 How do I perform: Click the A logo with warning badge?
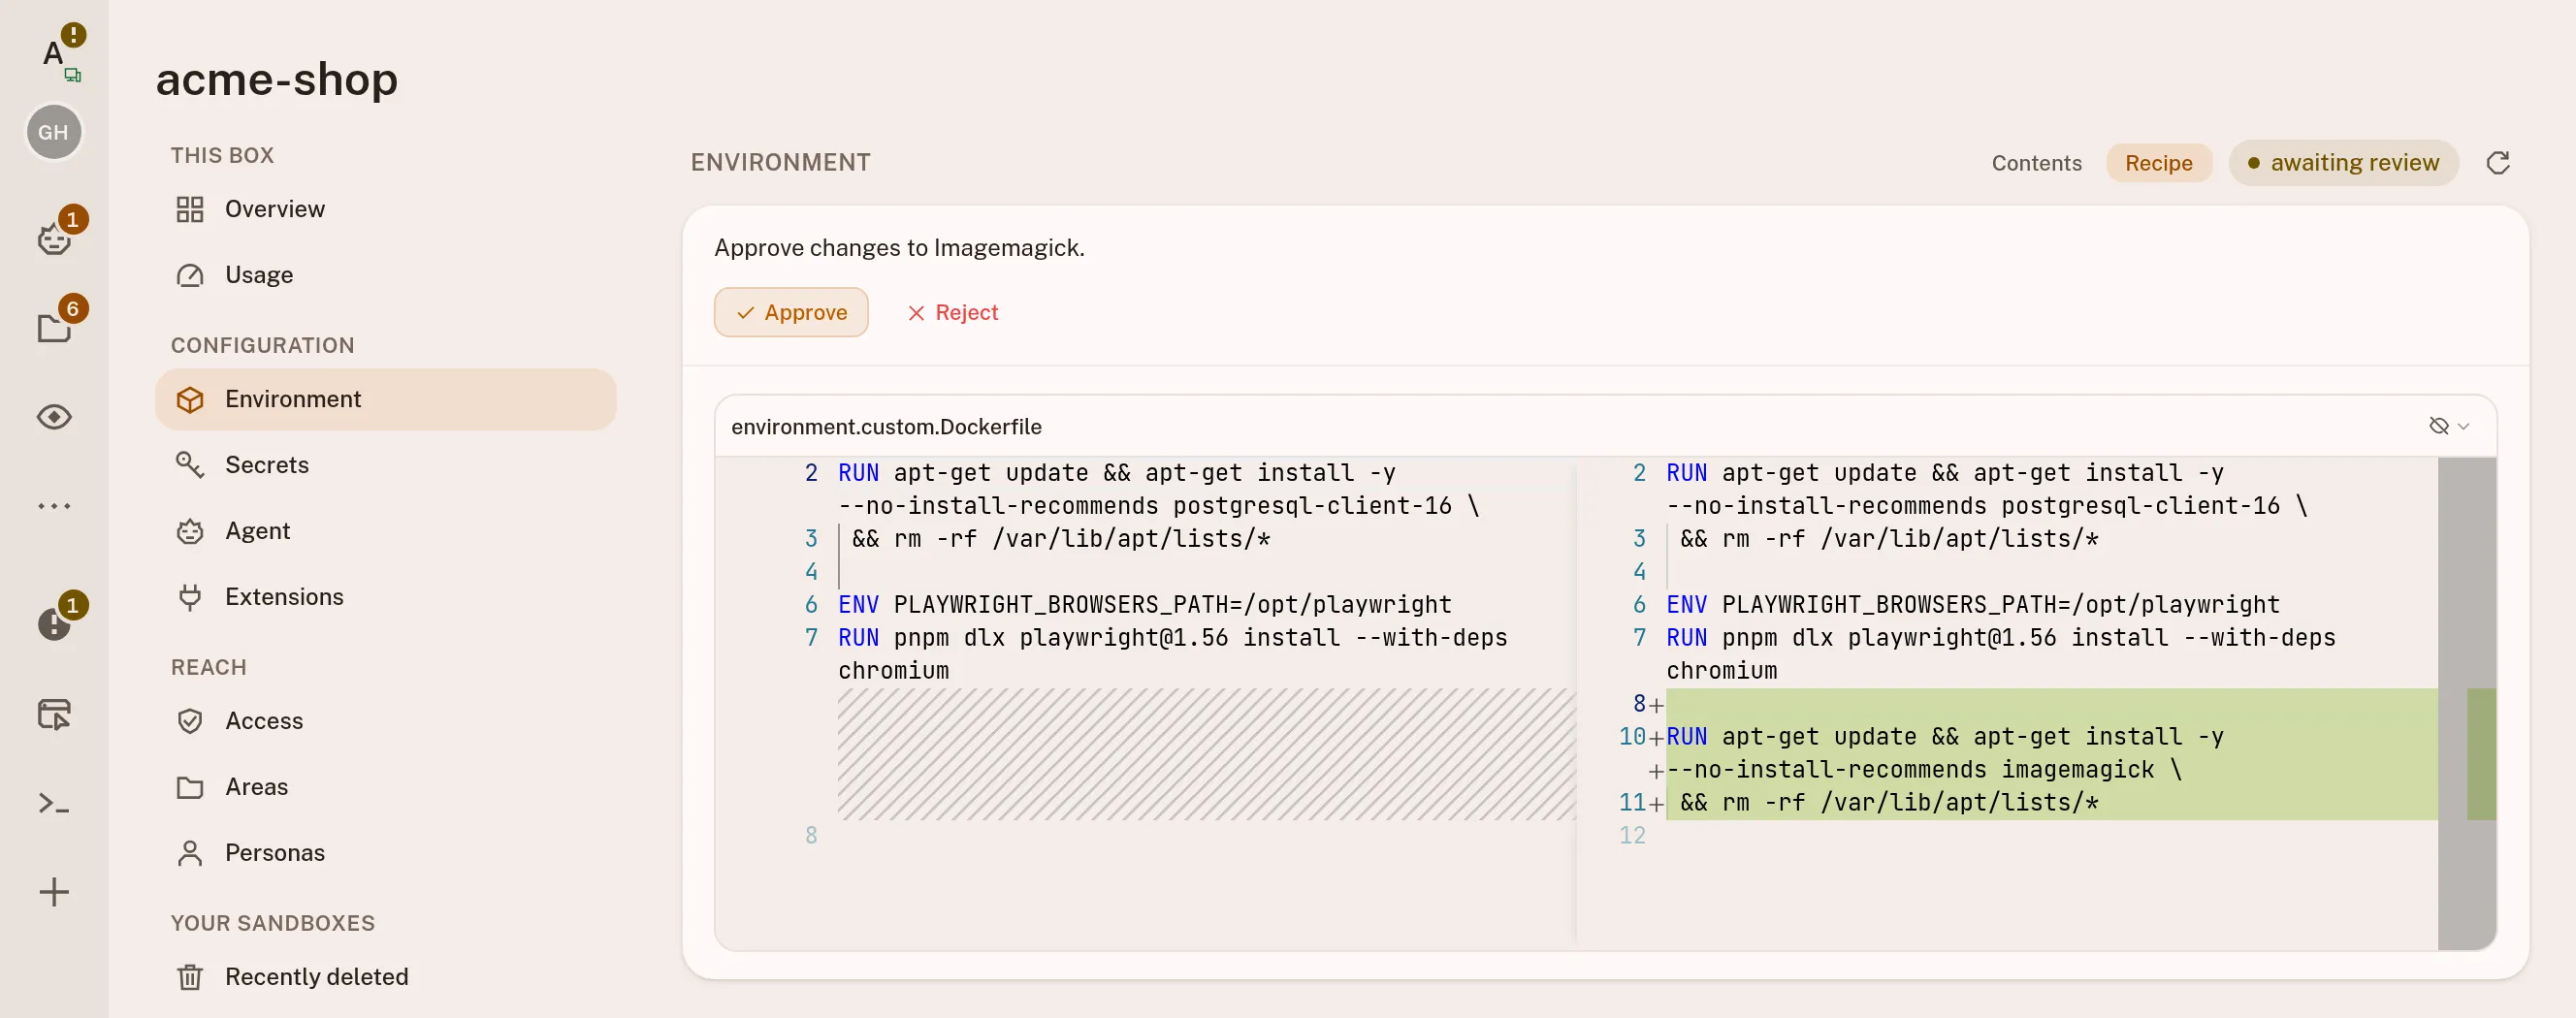click(x=55, y=52)
